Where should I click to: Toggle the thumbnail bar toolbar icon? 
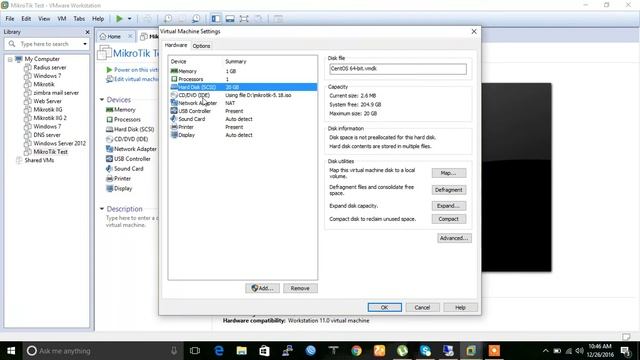point(230,19)
